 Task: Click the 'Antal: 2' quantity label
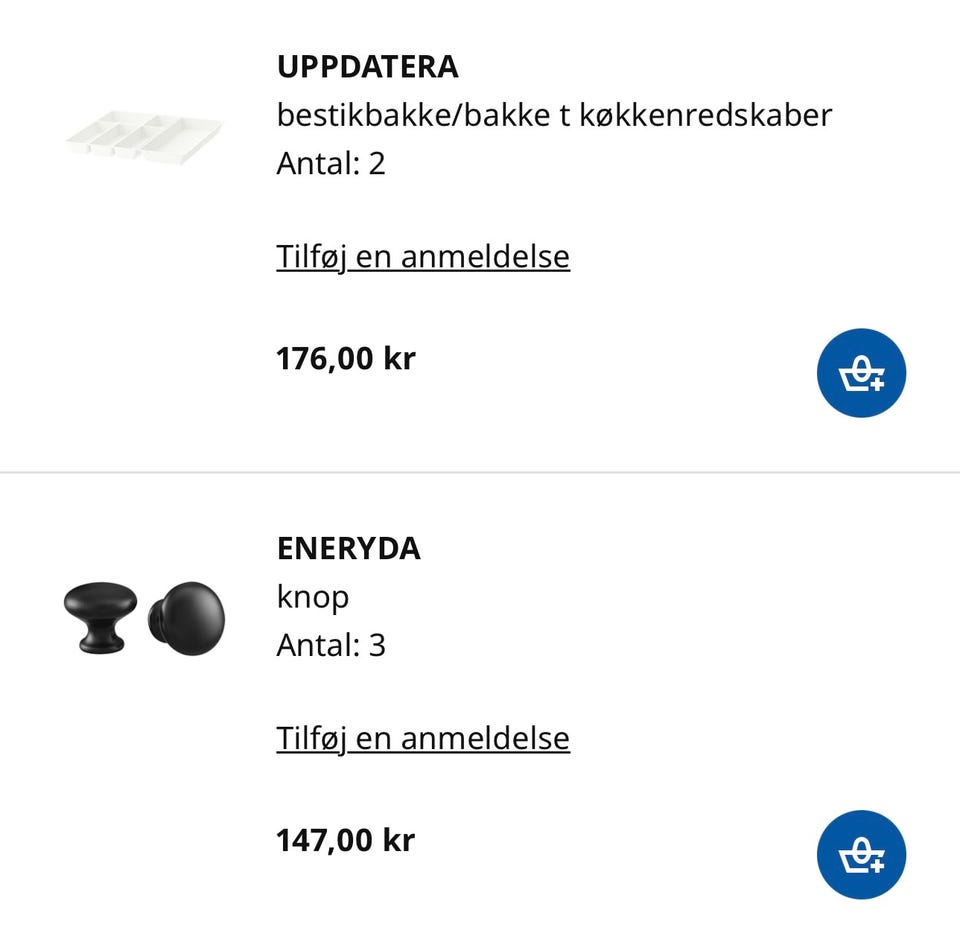pyautogui.click(x=331, y=163)
